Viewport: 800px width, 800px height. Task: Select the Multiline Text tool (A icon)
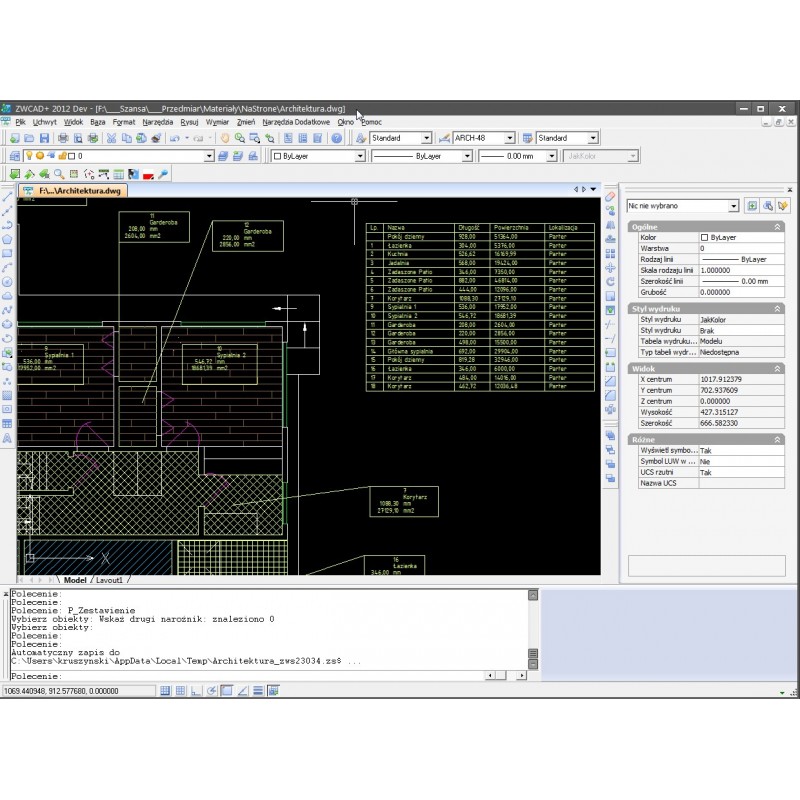7,438
